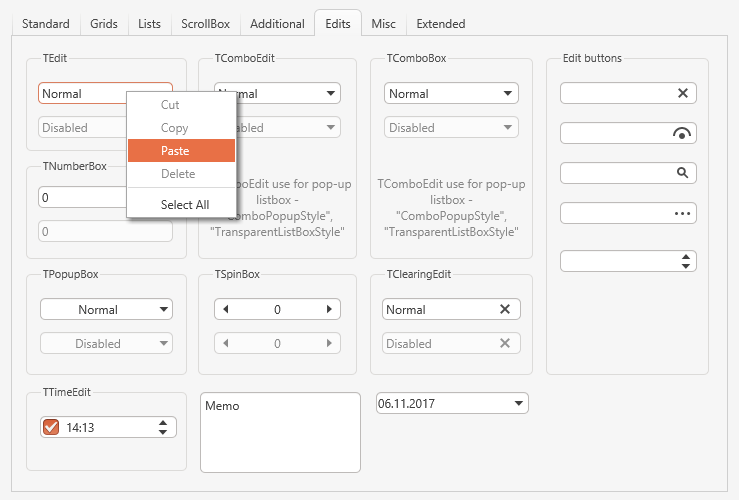
Task: Open the TComboEdit Normal dropdown arrow
Action: pyautogui.click(x=331, y=93)
